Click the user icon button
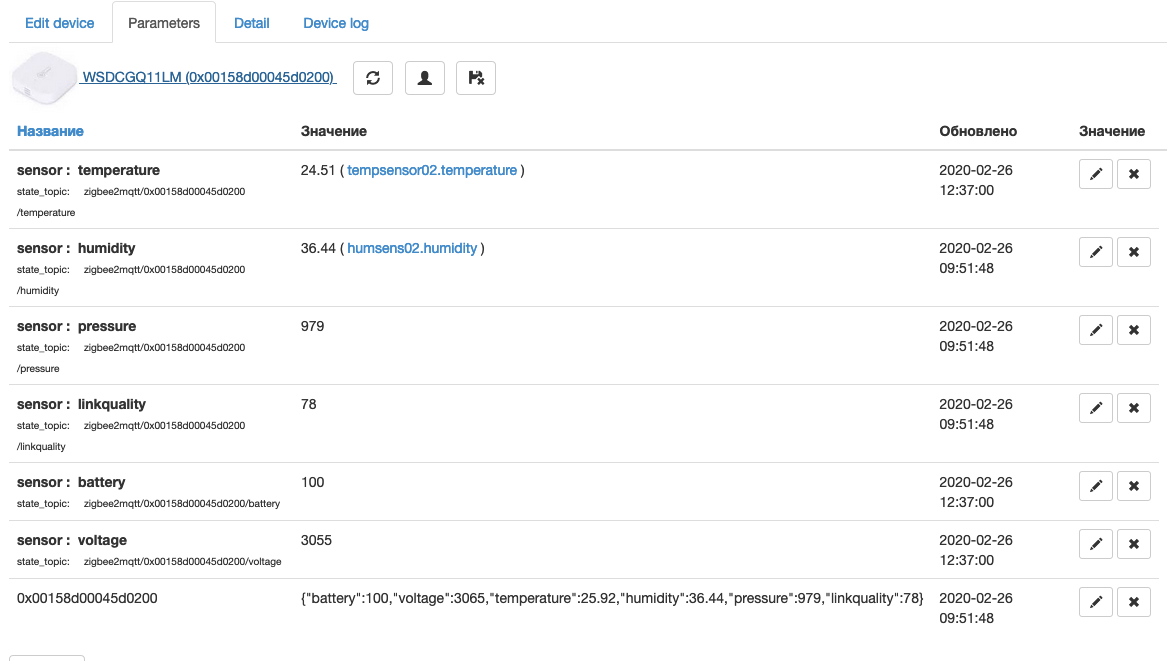1167x661 pixels. [x=424, y=78]
